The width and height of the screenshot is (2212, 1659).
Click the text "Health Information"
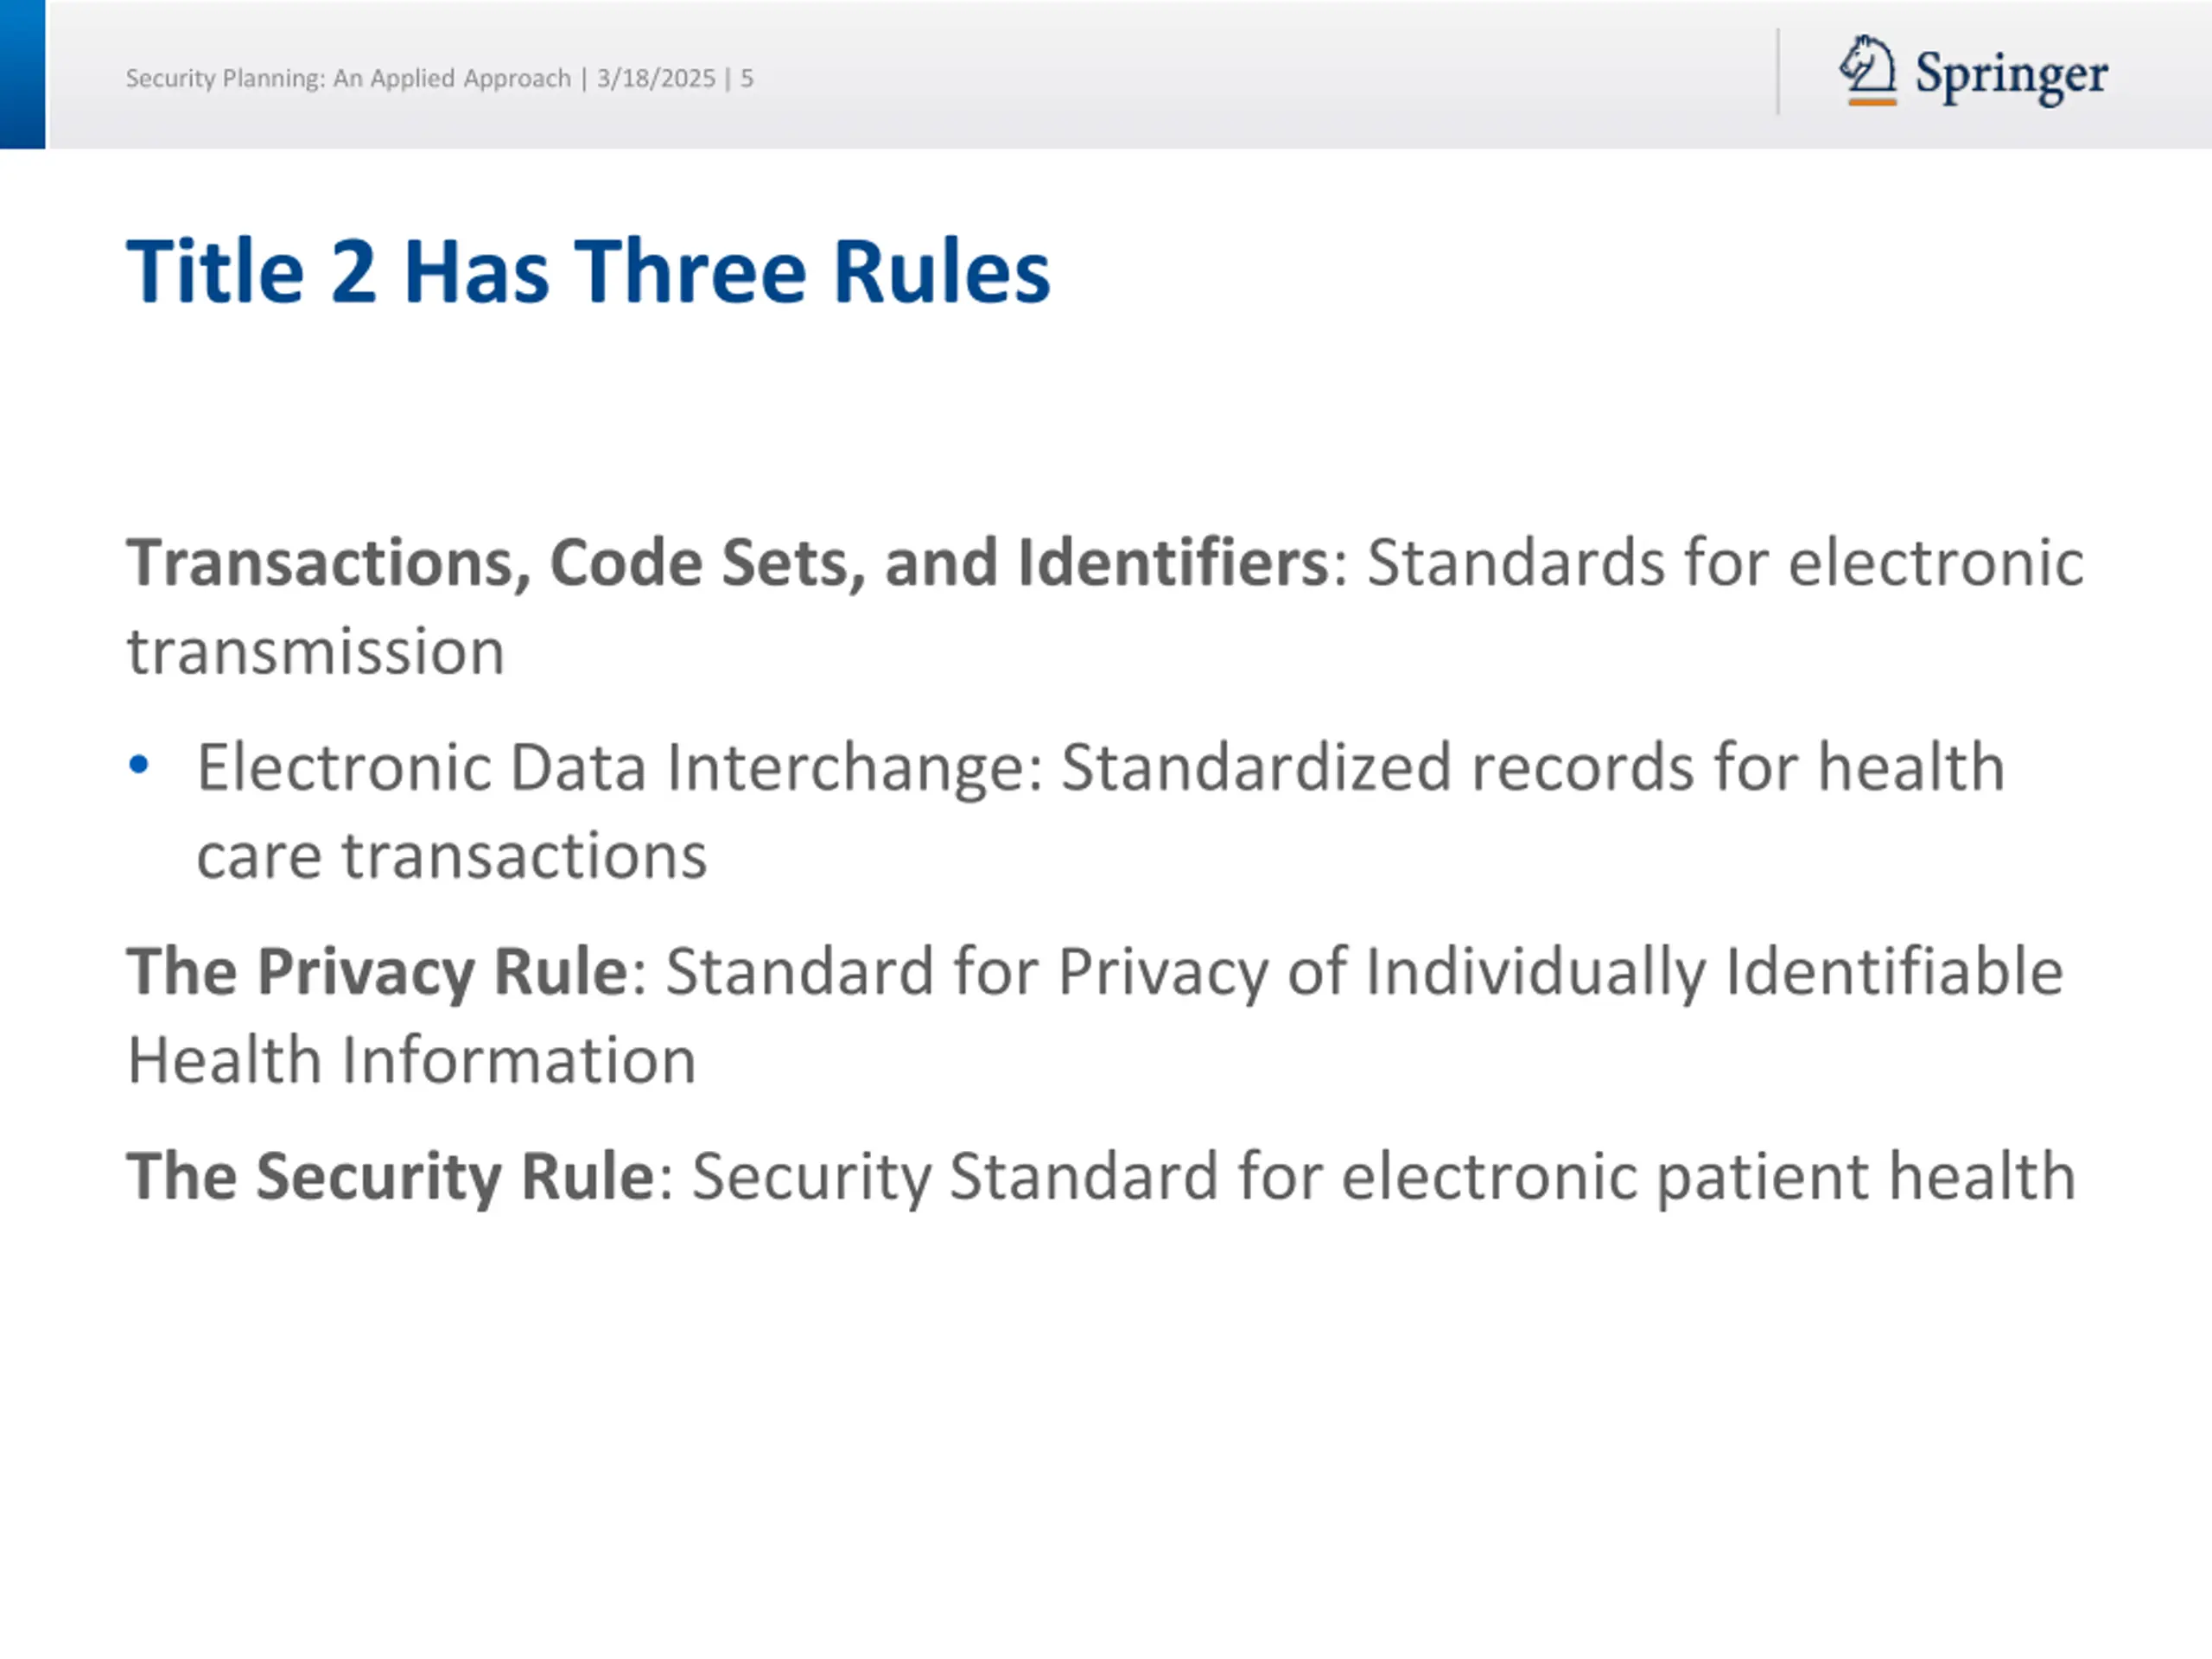pyautogui.click(x=412, y=1060)
